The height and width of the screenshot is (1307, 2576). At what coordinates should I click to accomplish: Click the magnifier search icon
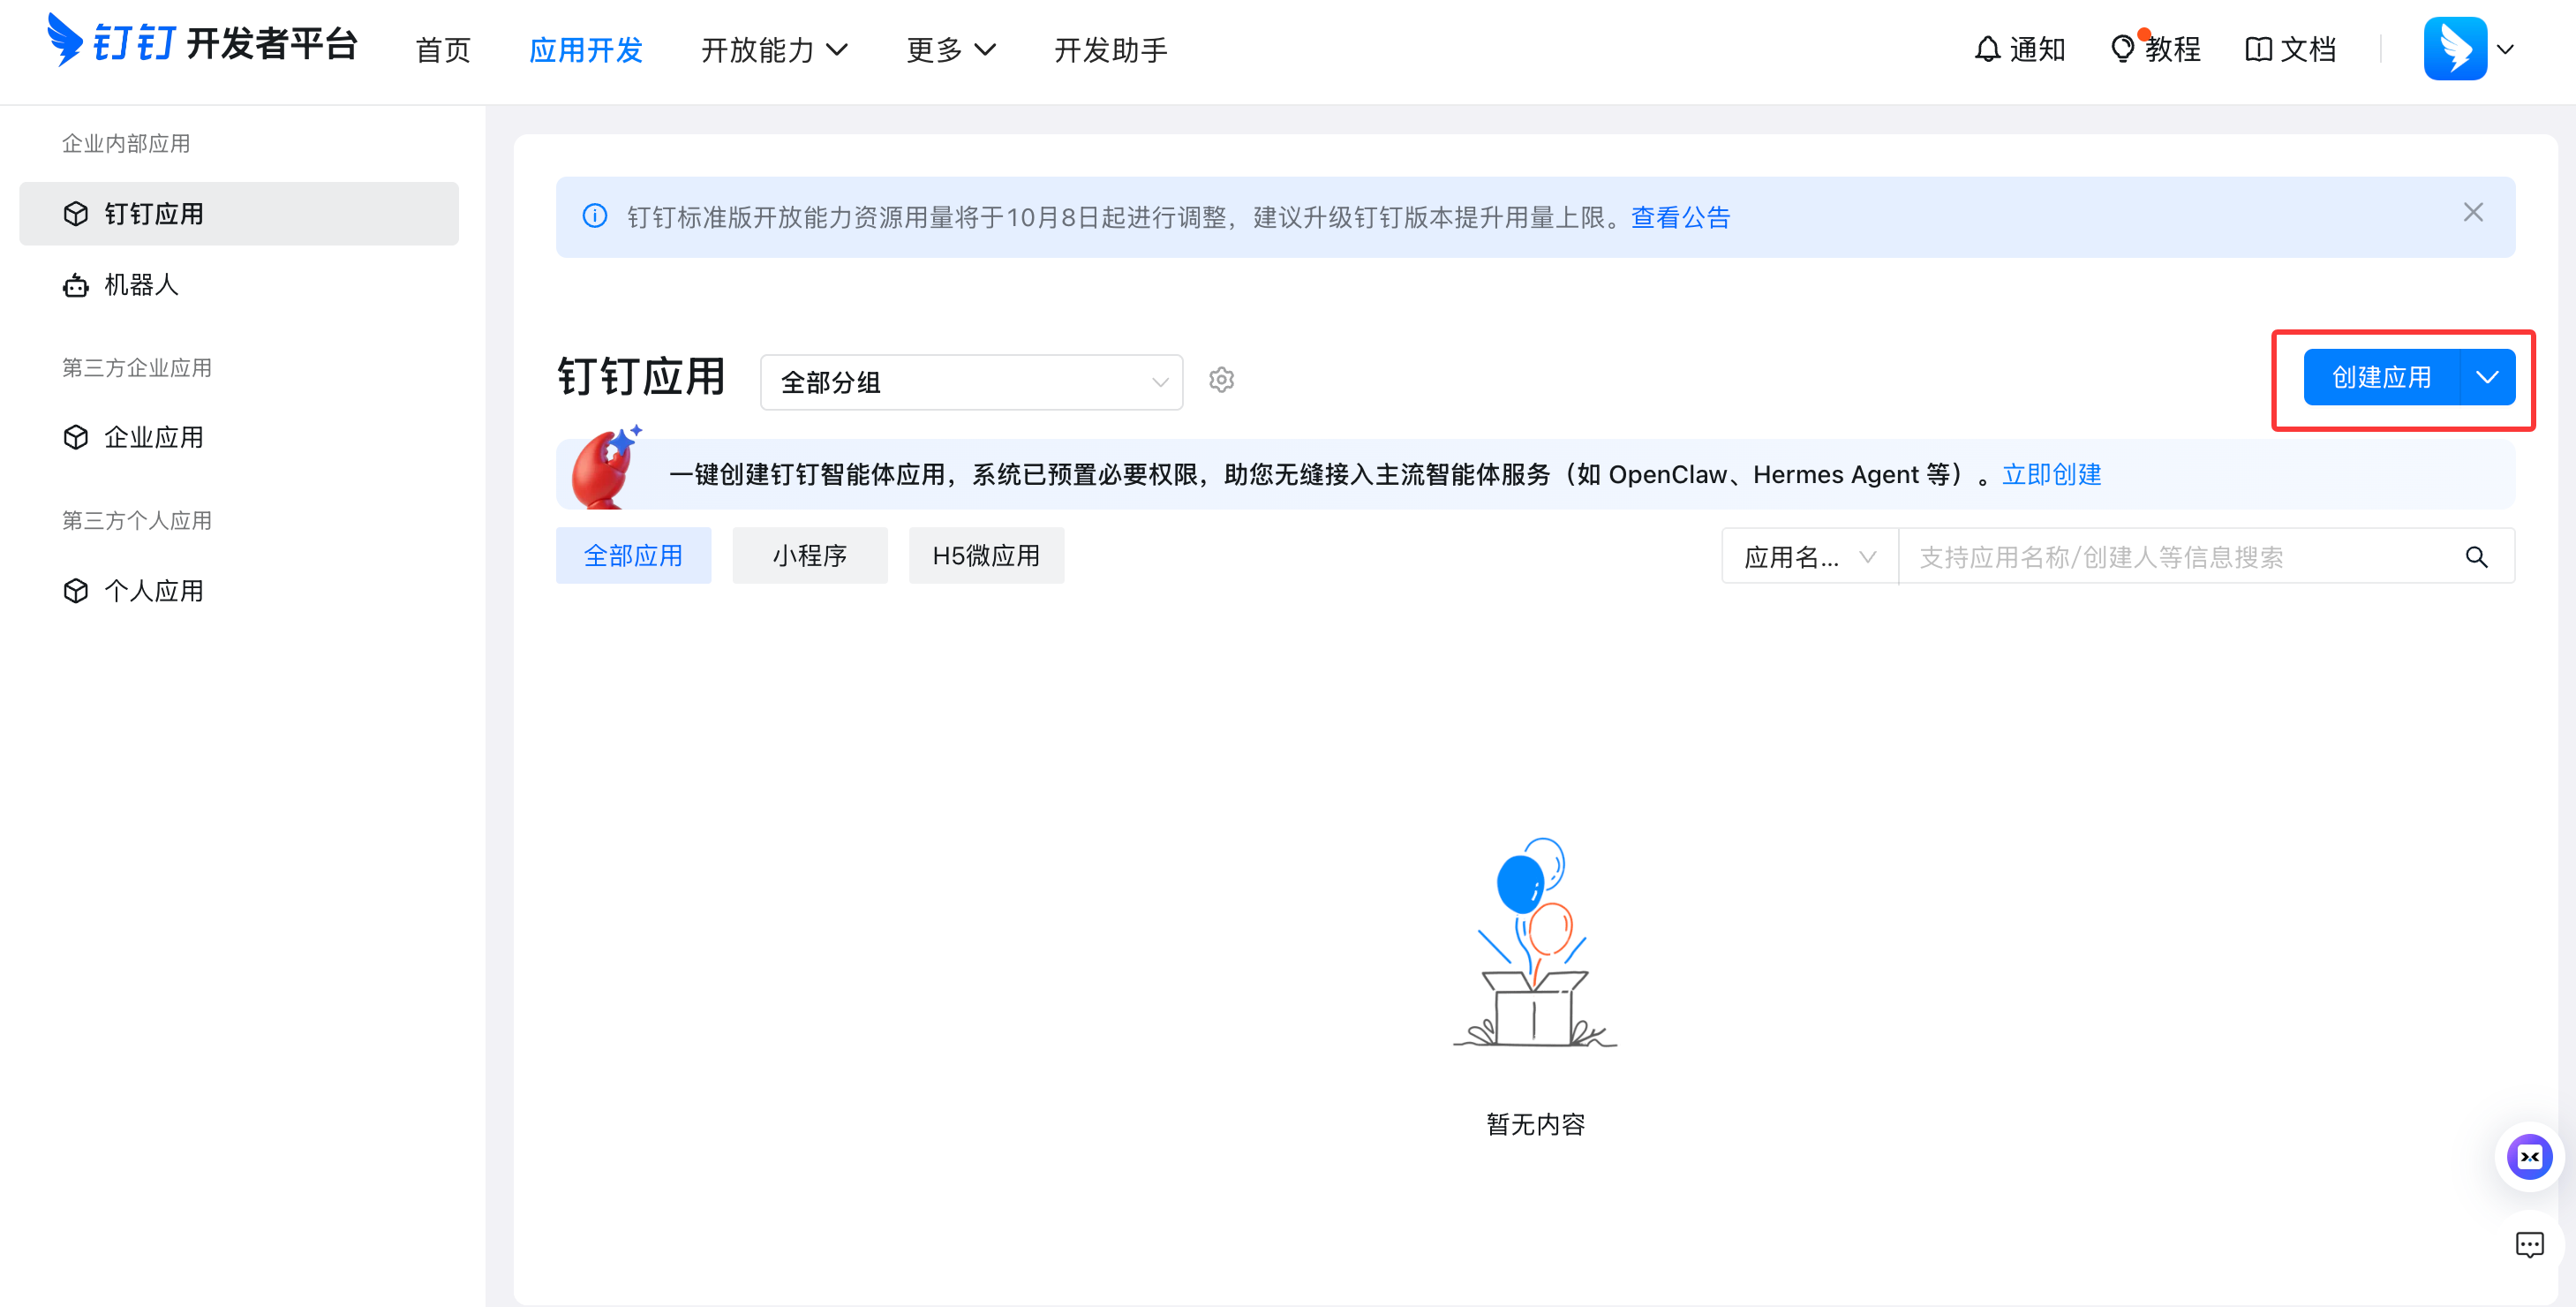click(x=2476, y=557)
